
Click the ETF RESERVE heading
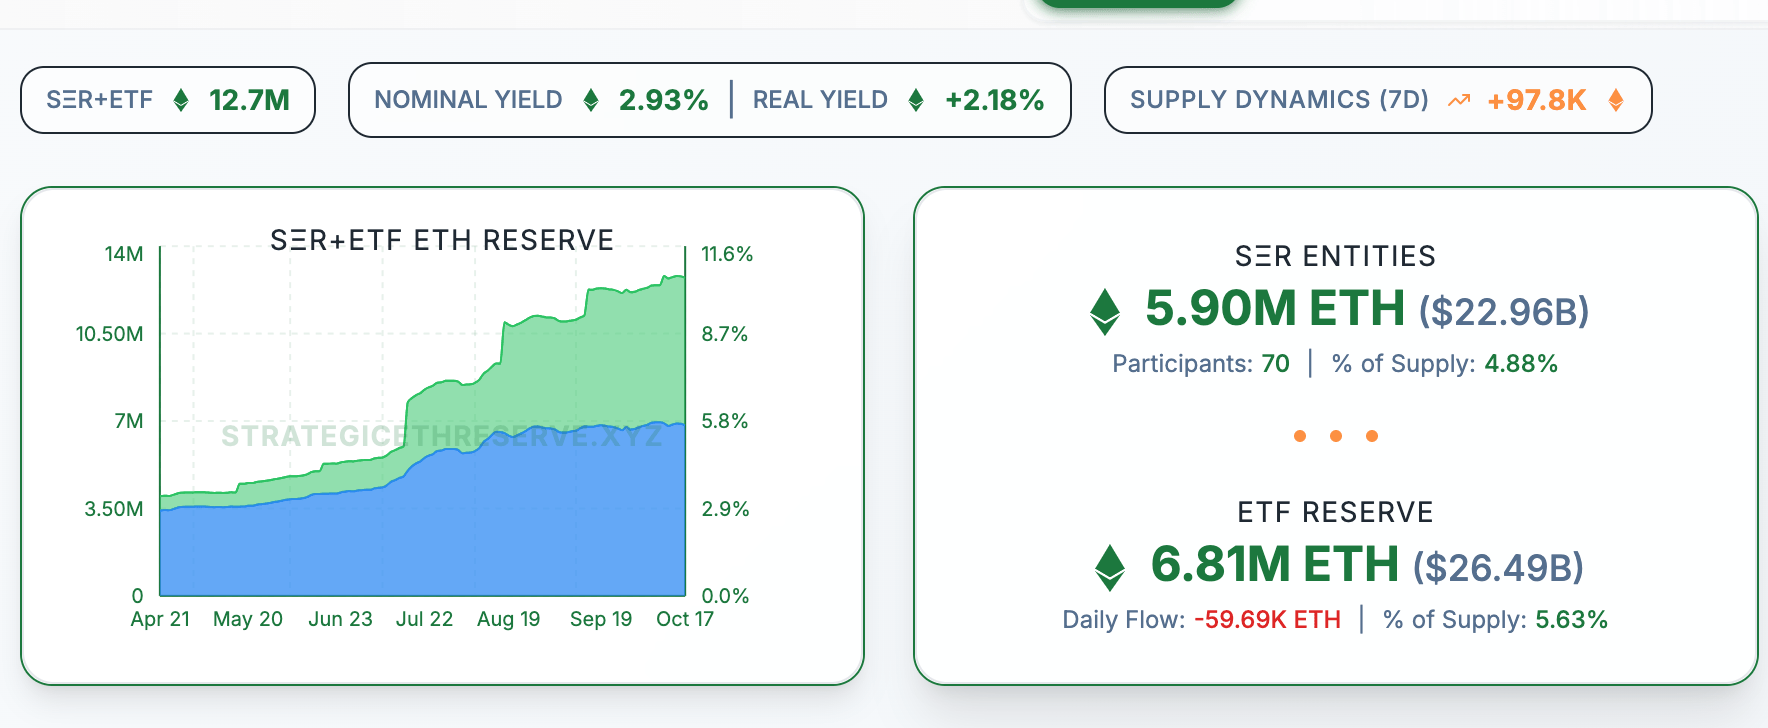[1335, 513]
